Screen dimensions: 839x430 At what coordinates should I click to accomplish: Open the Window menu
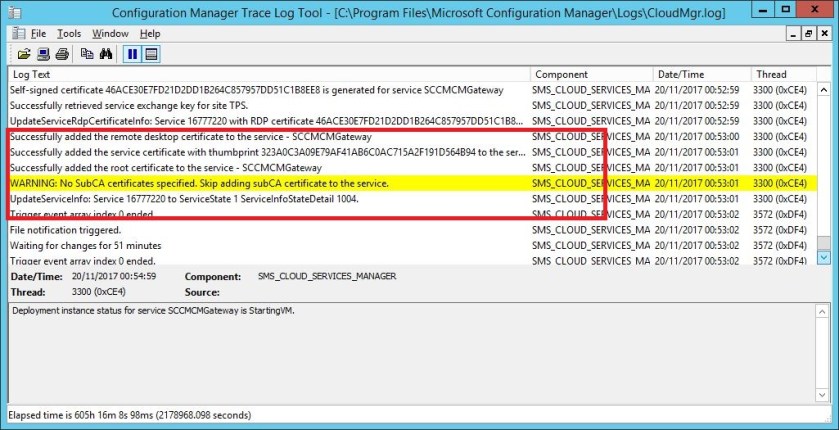tap(110, 34)
